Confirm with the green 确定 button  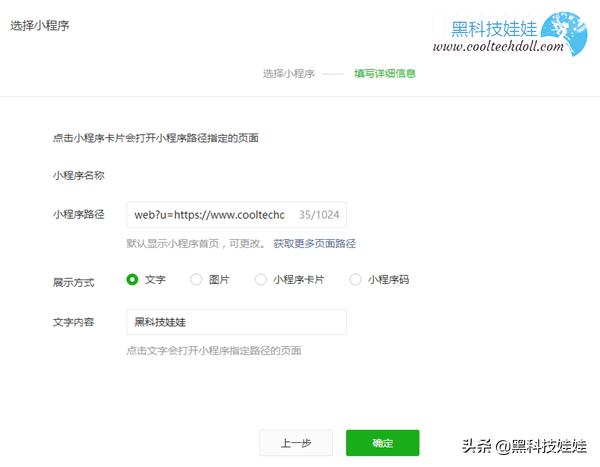point(383,443)
